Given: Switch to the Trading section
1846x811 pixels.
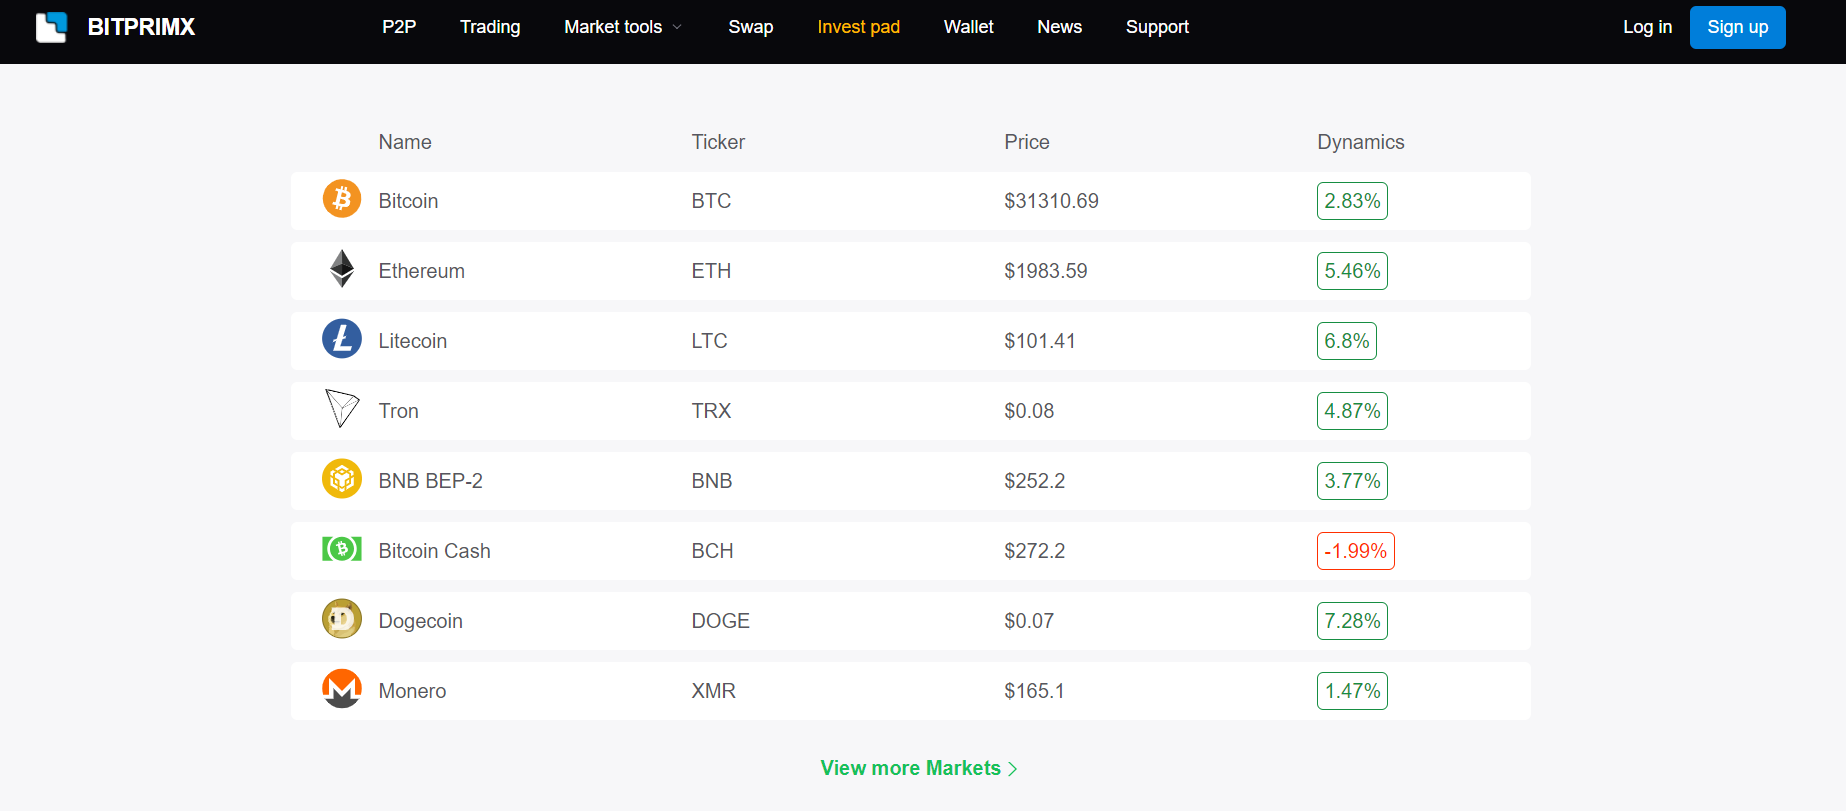Looking at the screenshot, I should (x=489, y=27).
